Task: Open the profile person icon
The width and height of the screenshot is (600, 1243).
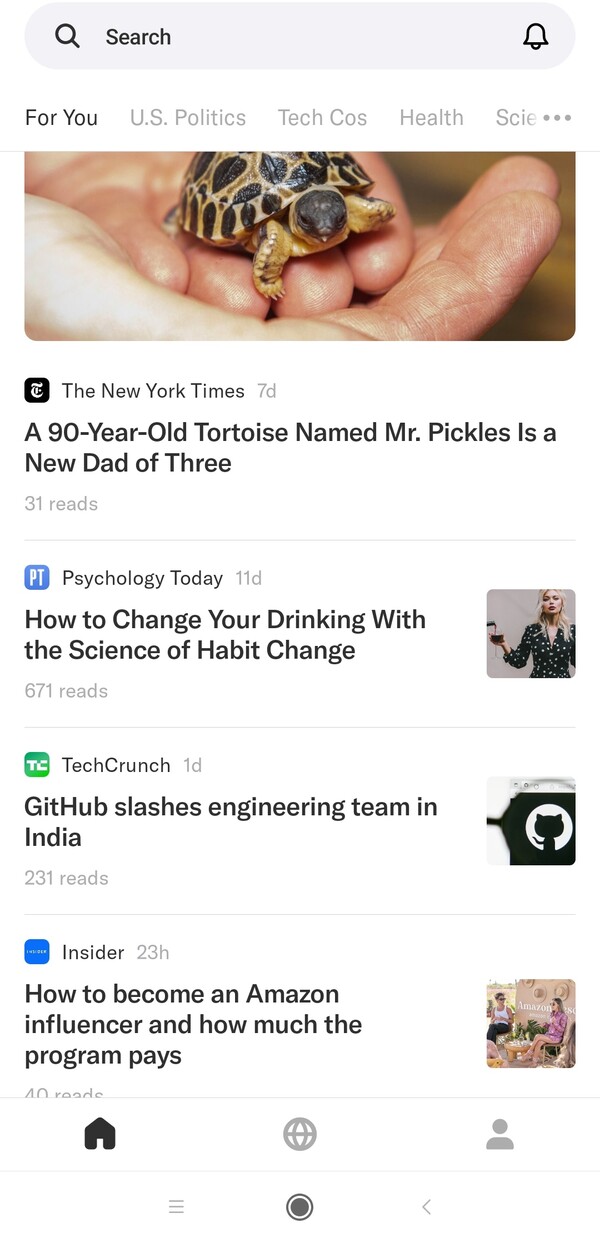Action: tap(500, 1134)
